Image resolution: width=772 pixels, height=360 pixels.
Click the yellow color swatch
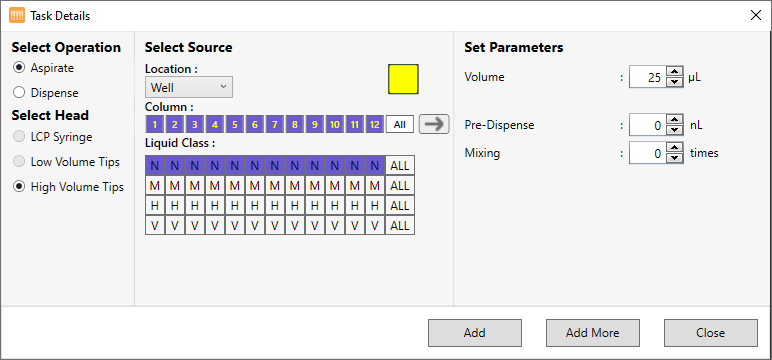[403, 79]
